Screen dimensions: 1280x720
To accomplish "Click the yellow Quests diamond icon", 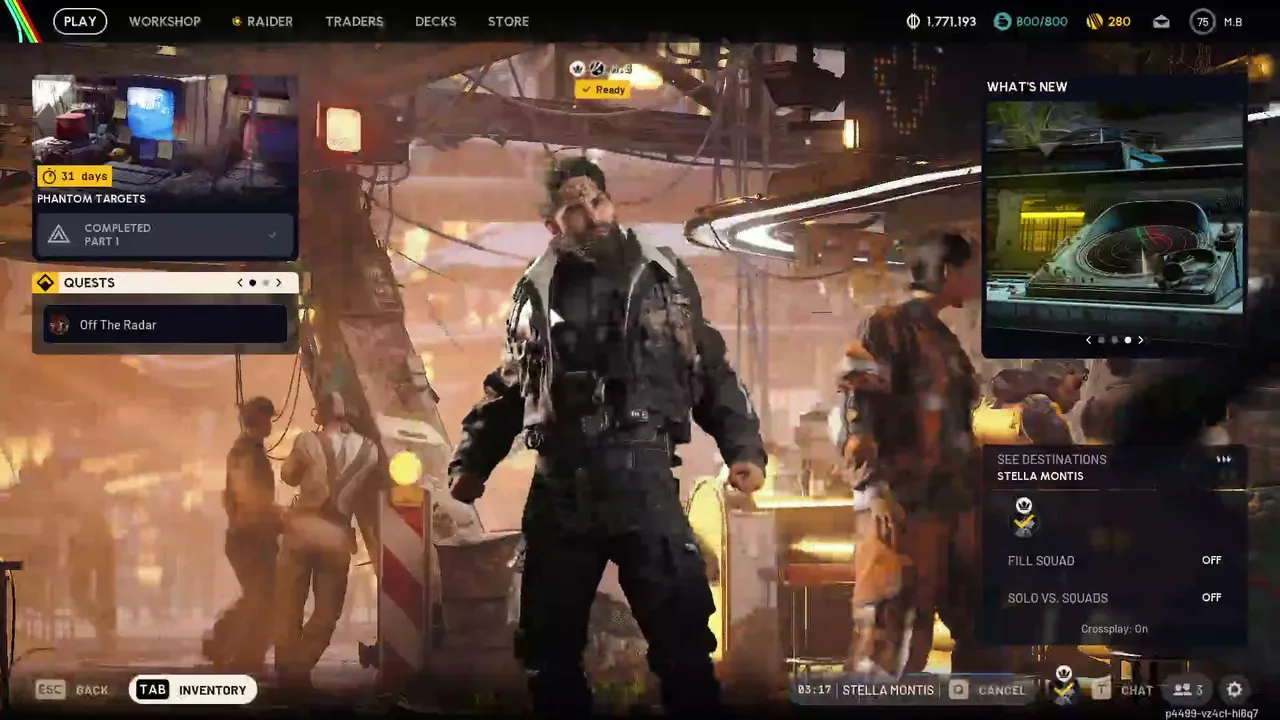I will [x=45, y=283].
